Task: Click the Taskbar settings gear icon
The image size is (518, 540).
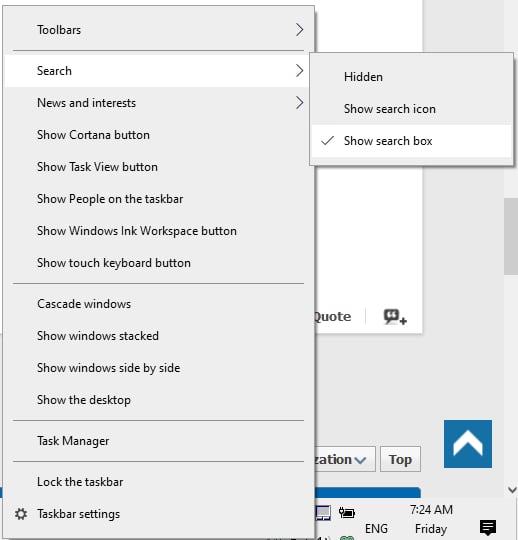Action: [21, 514]
